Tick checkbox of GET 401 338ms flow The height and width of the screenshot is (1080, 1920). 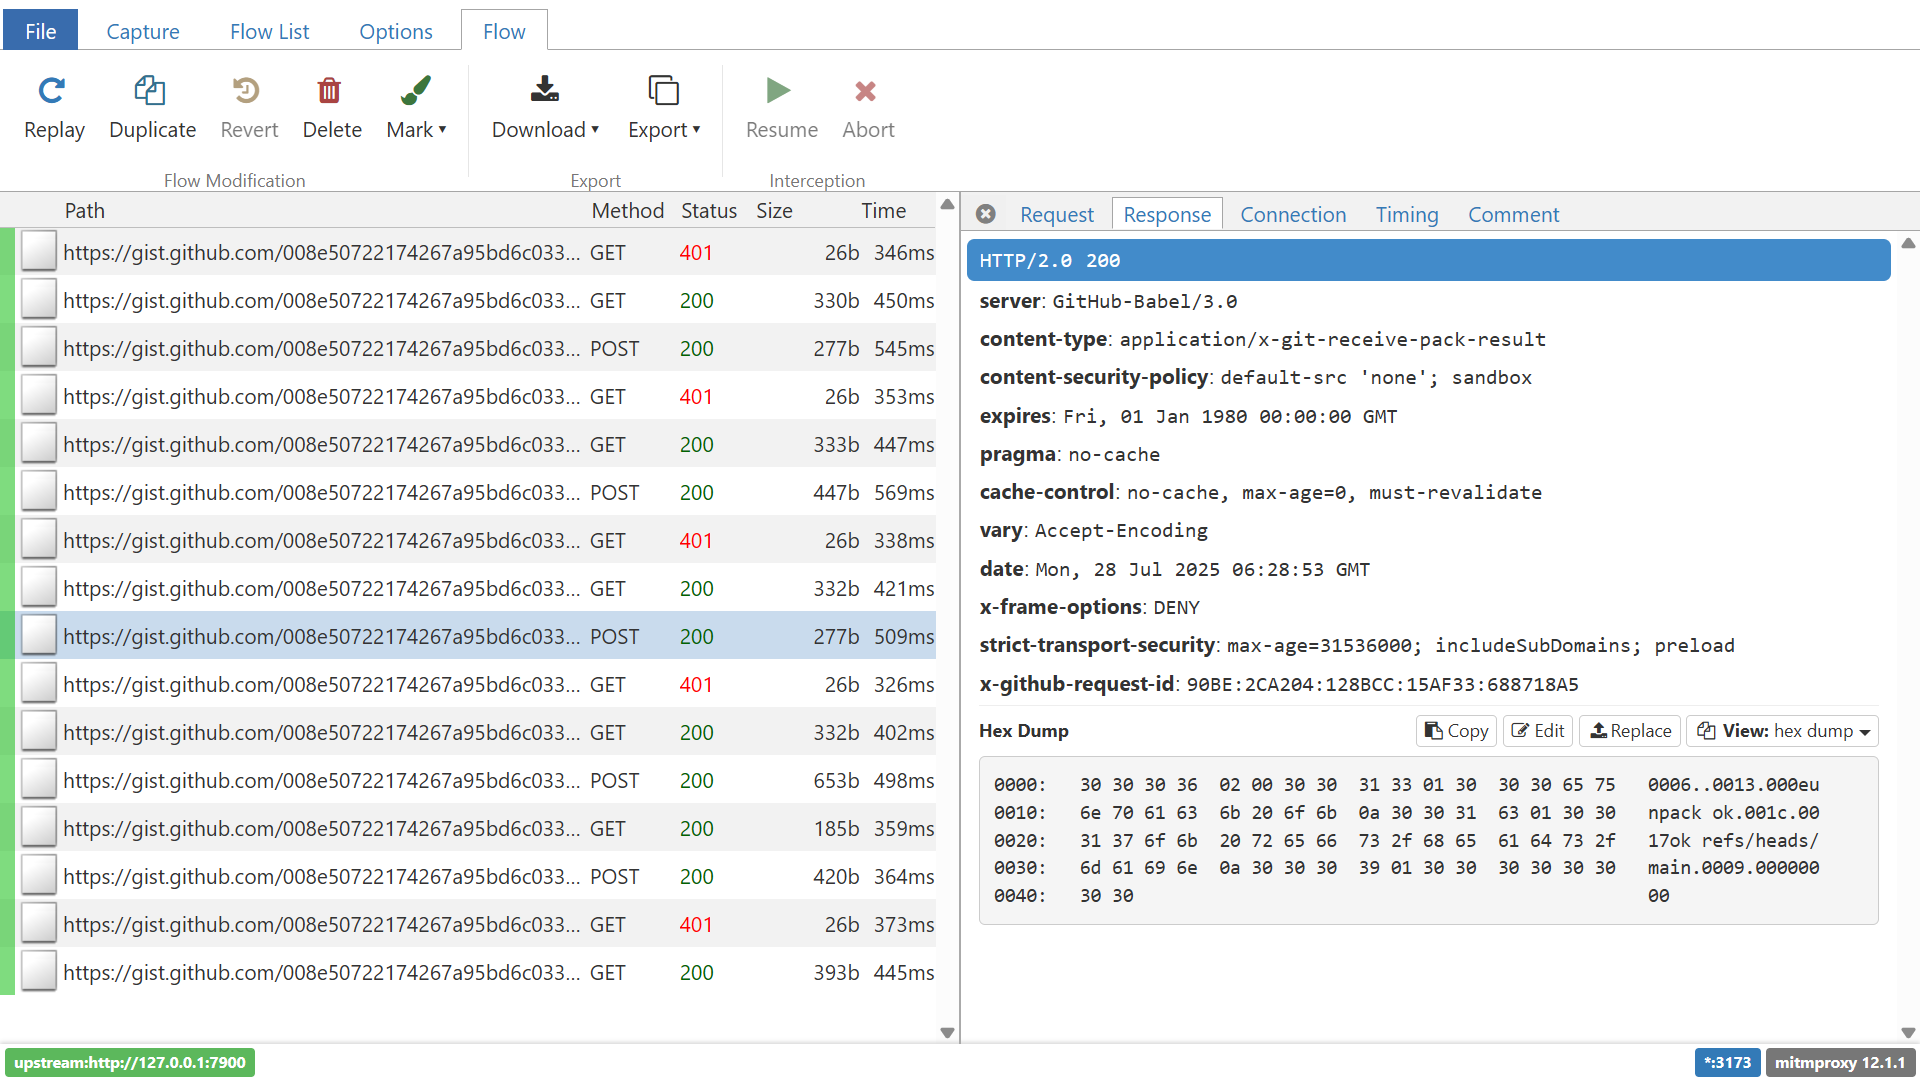coord(39,540)
